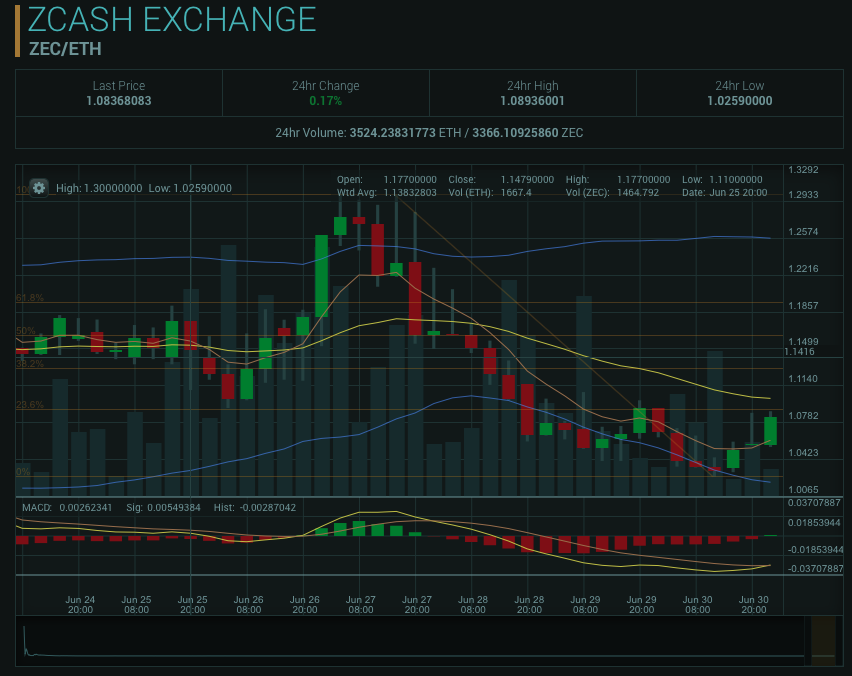852x676 pixels.
Task: Click the overview chart spike at left
Action: [x=24, y=640]
